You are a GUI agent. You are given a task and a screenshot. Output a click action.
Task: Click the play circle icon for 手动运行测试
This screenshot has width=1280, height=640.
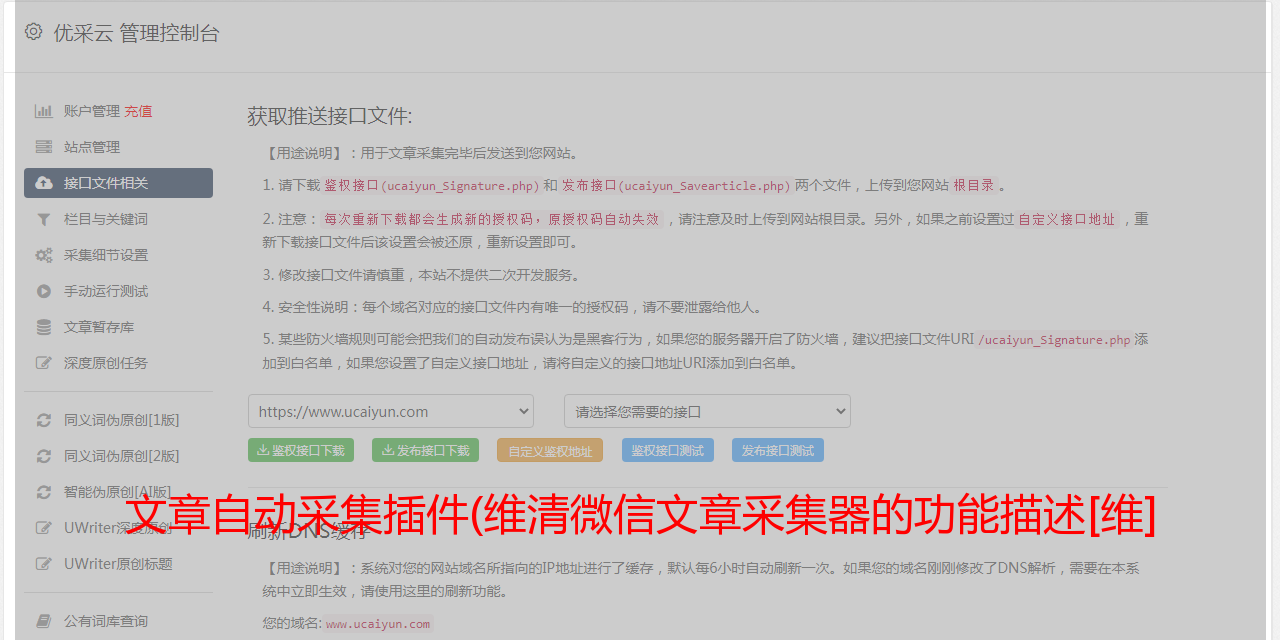tap(44, 291)
